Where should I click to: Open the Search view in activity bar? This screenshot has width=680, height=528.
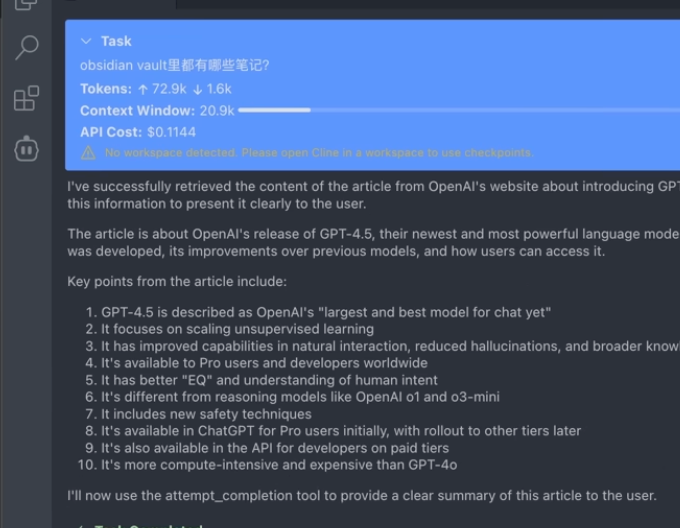click(x=27, y=48)
